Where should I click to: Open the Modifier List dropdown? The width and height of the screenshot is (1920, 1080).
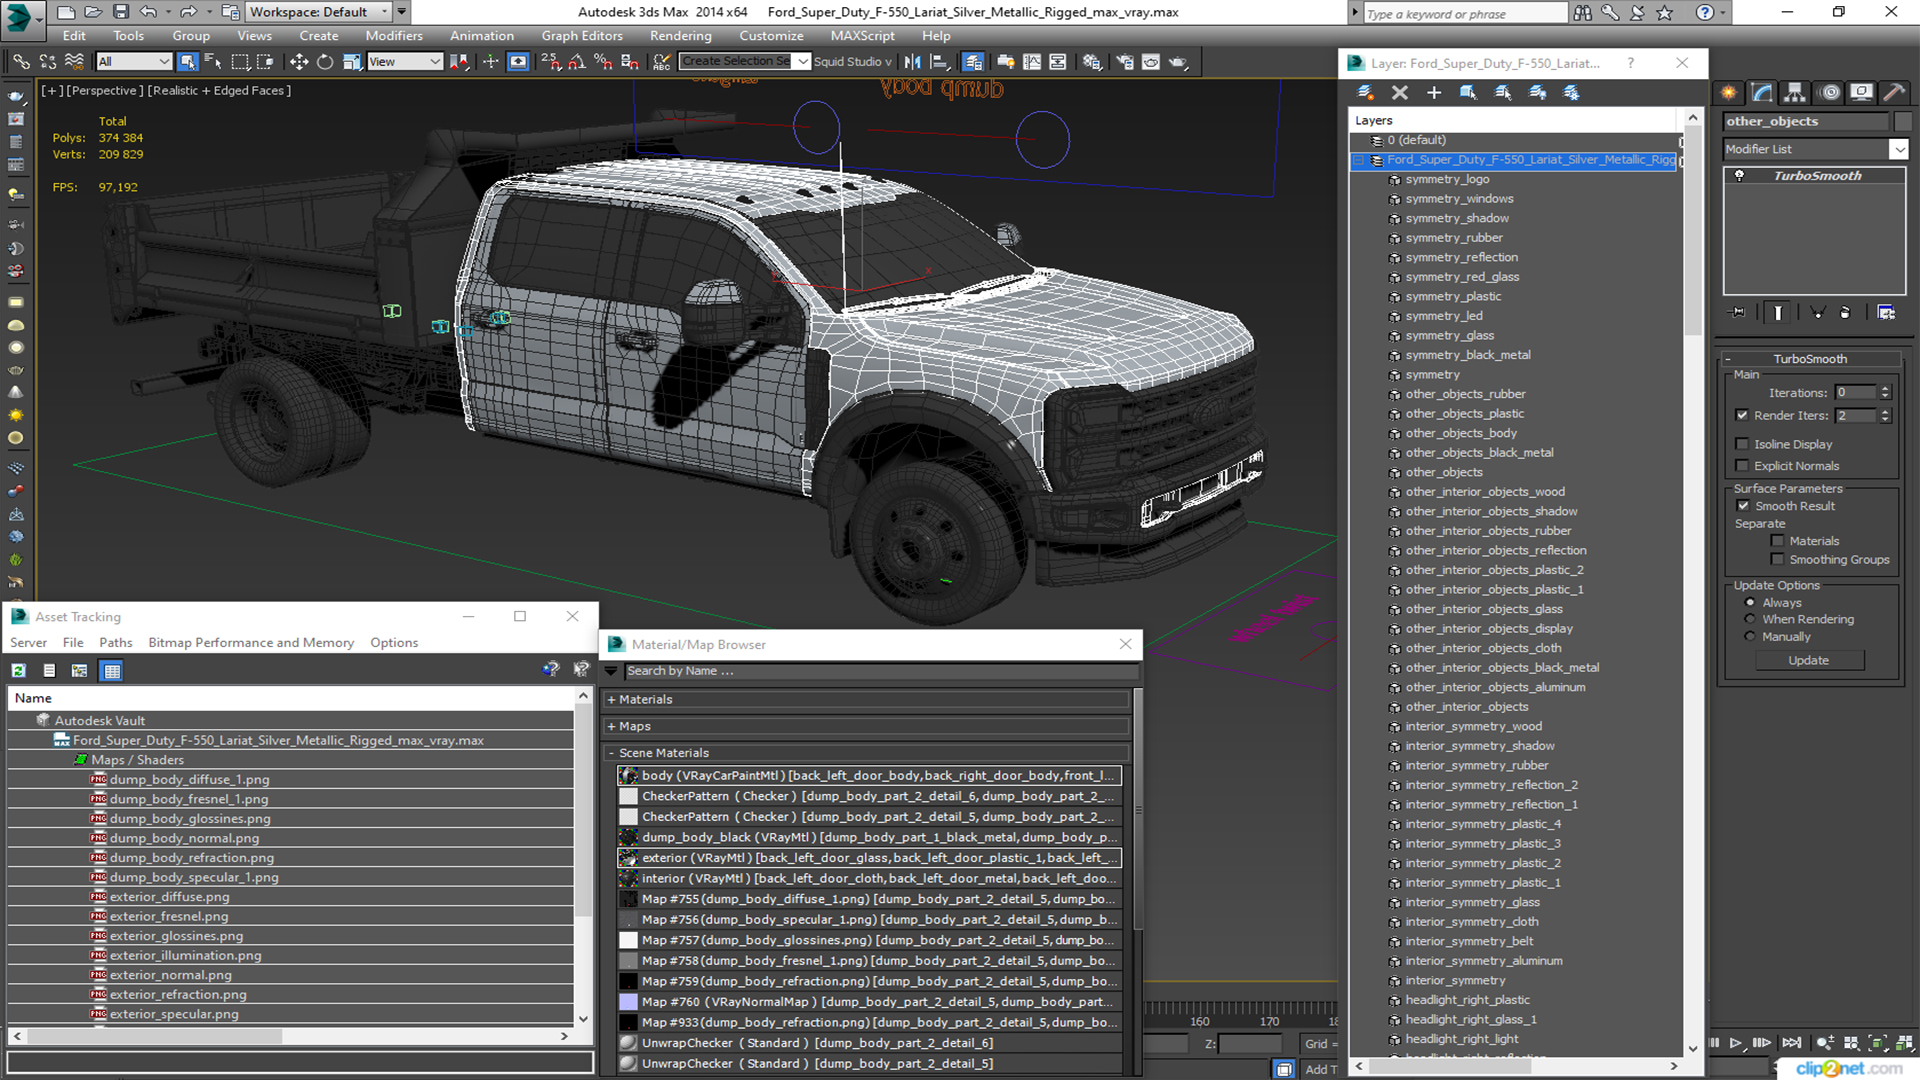[x=1898, y=149]
